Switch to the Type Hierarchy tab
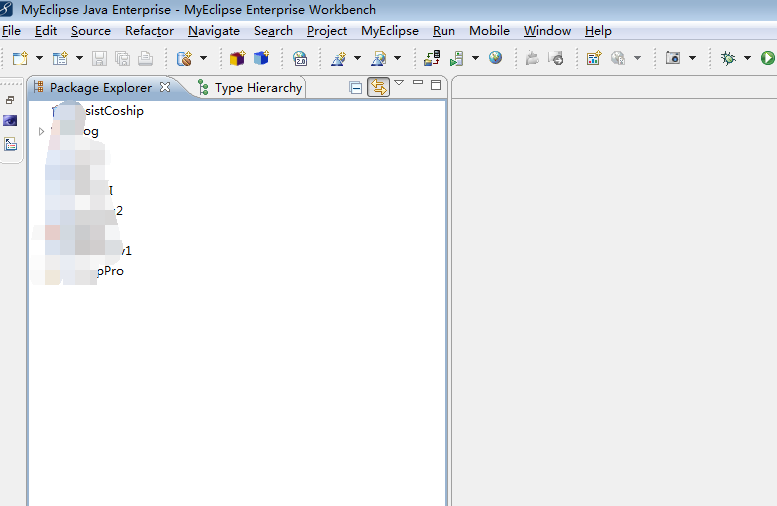Image resolution: width=777 pixels, height=506 pixels. click(250, 88)
